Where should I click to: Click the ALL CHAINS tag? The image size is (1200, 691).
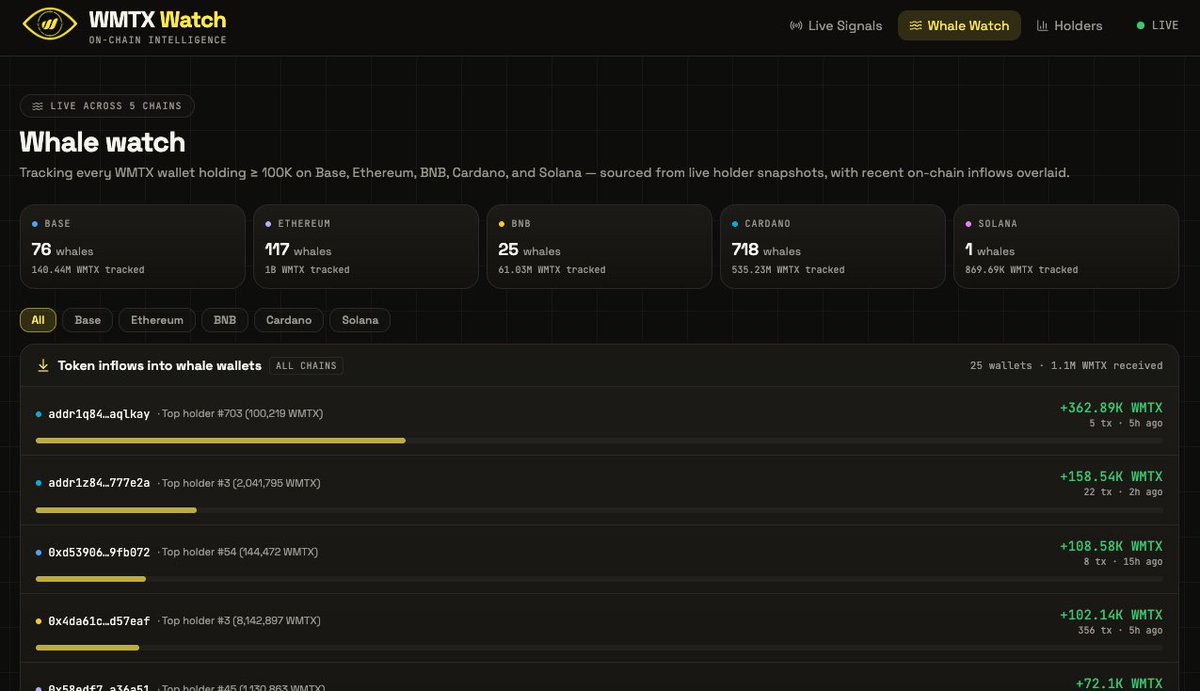pos(306,366)
